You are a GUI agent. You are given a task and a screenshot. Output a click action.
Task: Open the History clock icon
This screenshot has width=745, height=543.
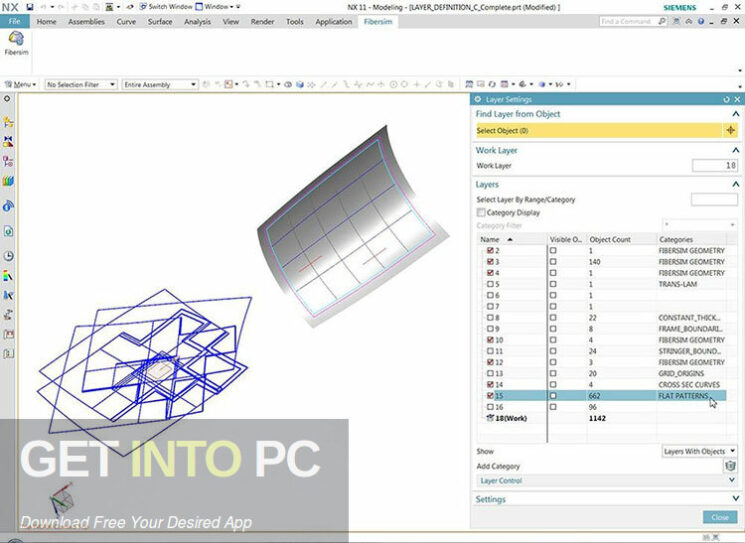coord(8,256)
